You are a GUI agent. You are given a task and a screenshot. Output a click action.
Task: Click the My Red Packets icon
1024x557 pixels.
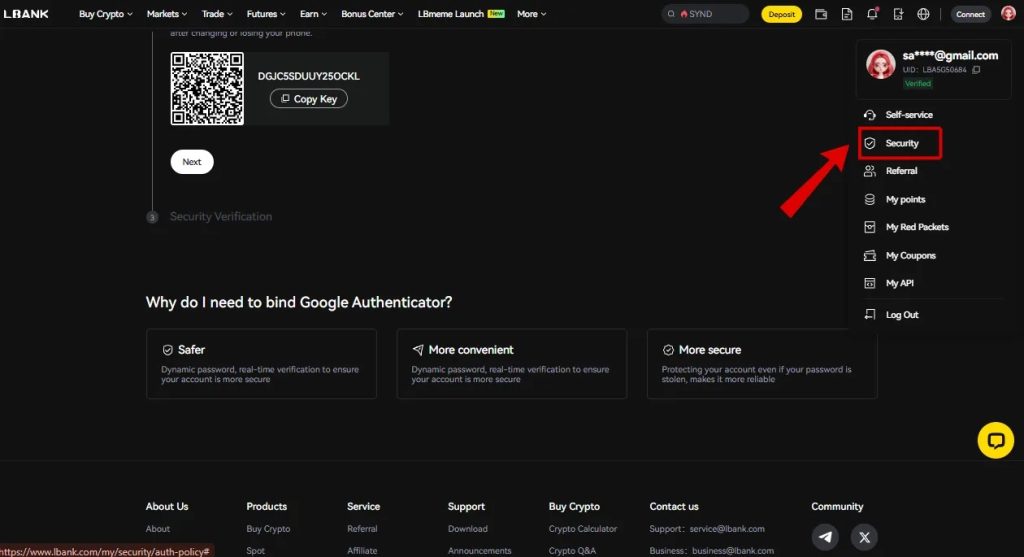click(870, 227)
